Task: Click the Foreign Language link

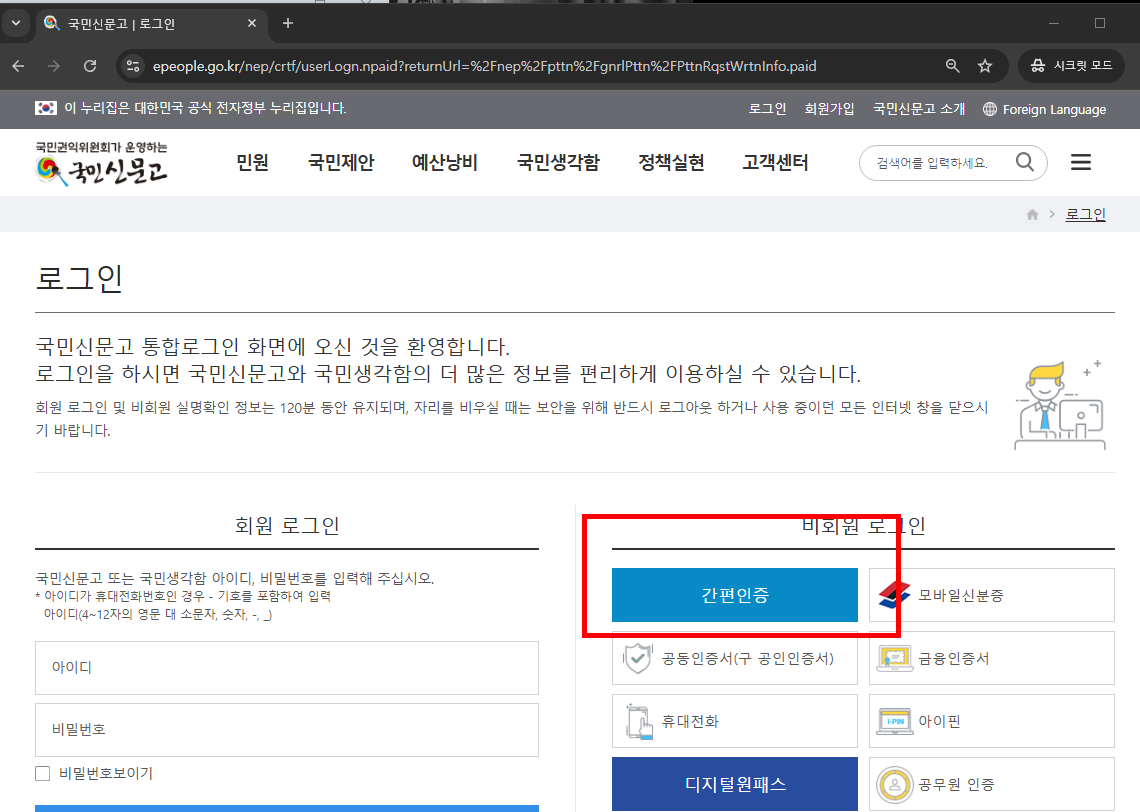Action: tap(1054, 109)
